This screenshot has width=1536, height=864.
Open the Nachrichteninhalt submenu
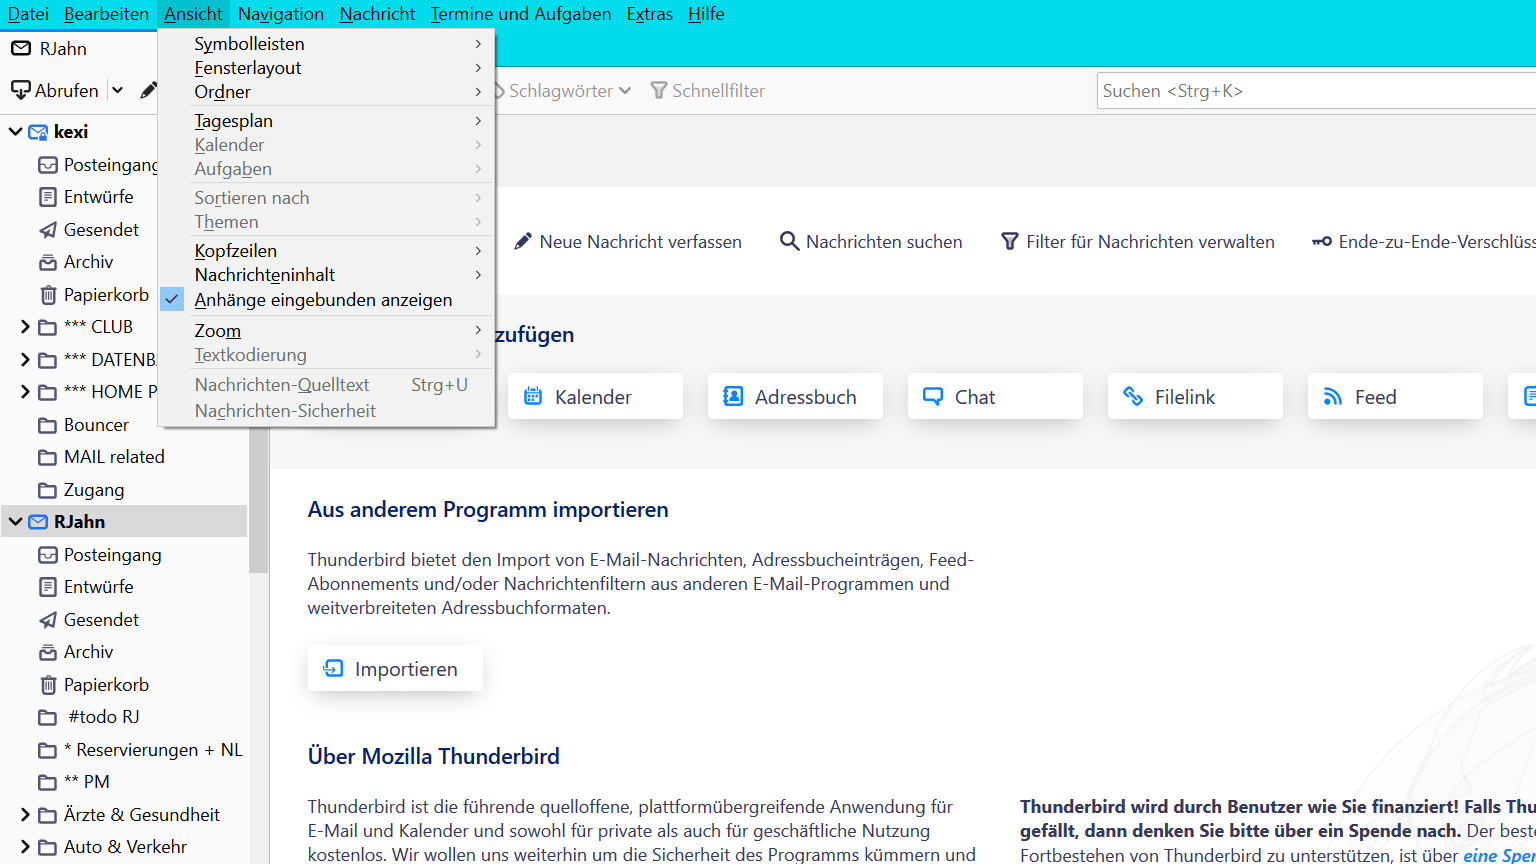coord(326,275)
